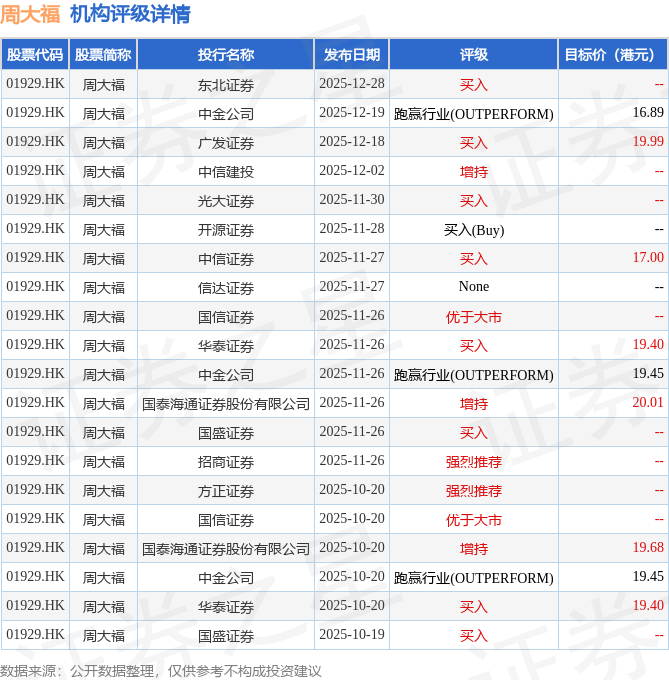Viewport: 669px width, 680px height.
Task: Select the date 2025-11-30
Action: tap(352, 199)
